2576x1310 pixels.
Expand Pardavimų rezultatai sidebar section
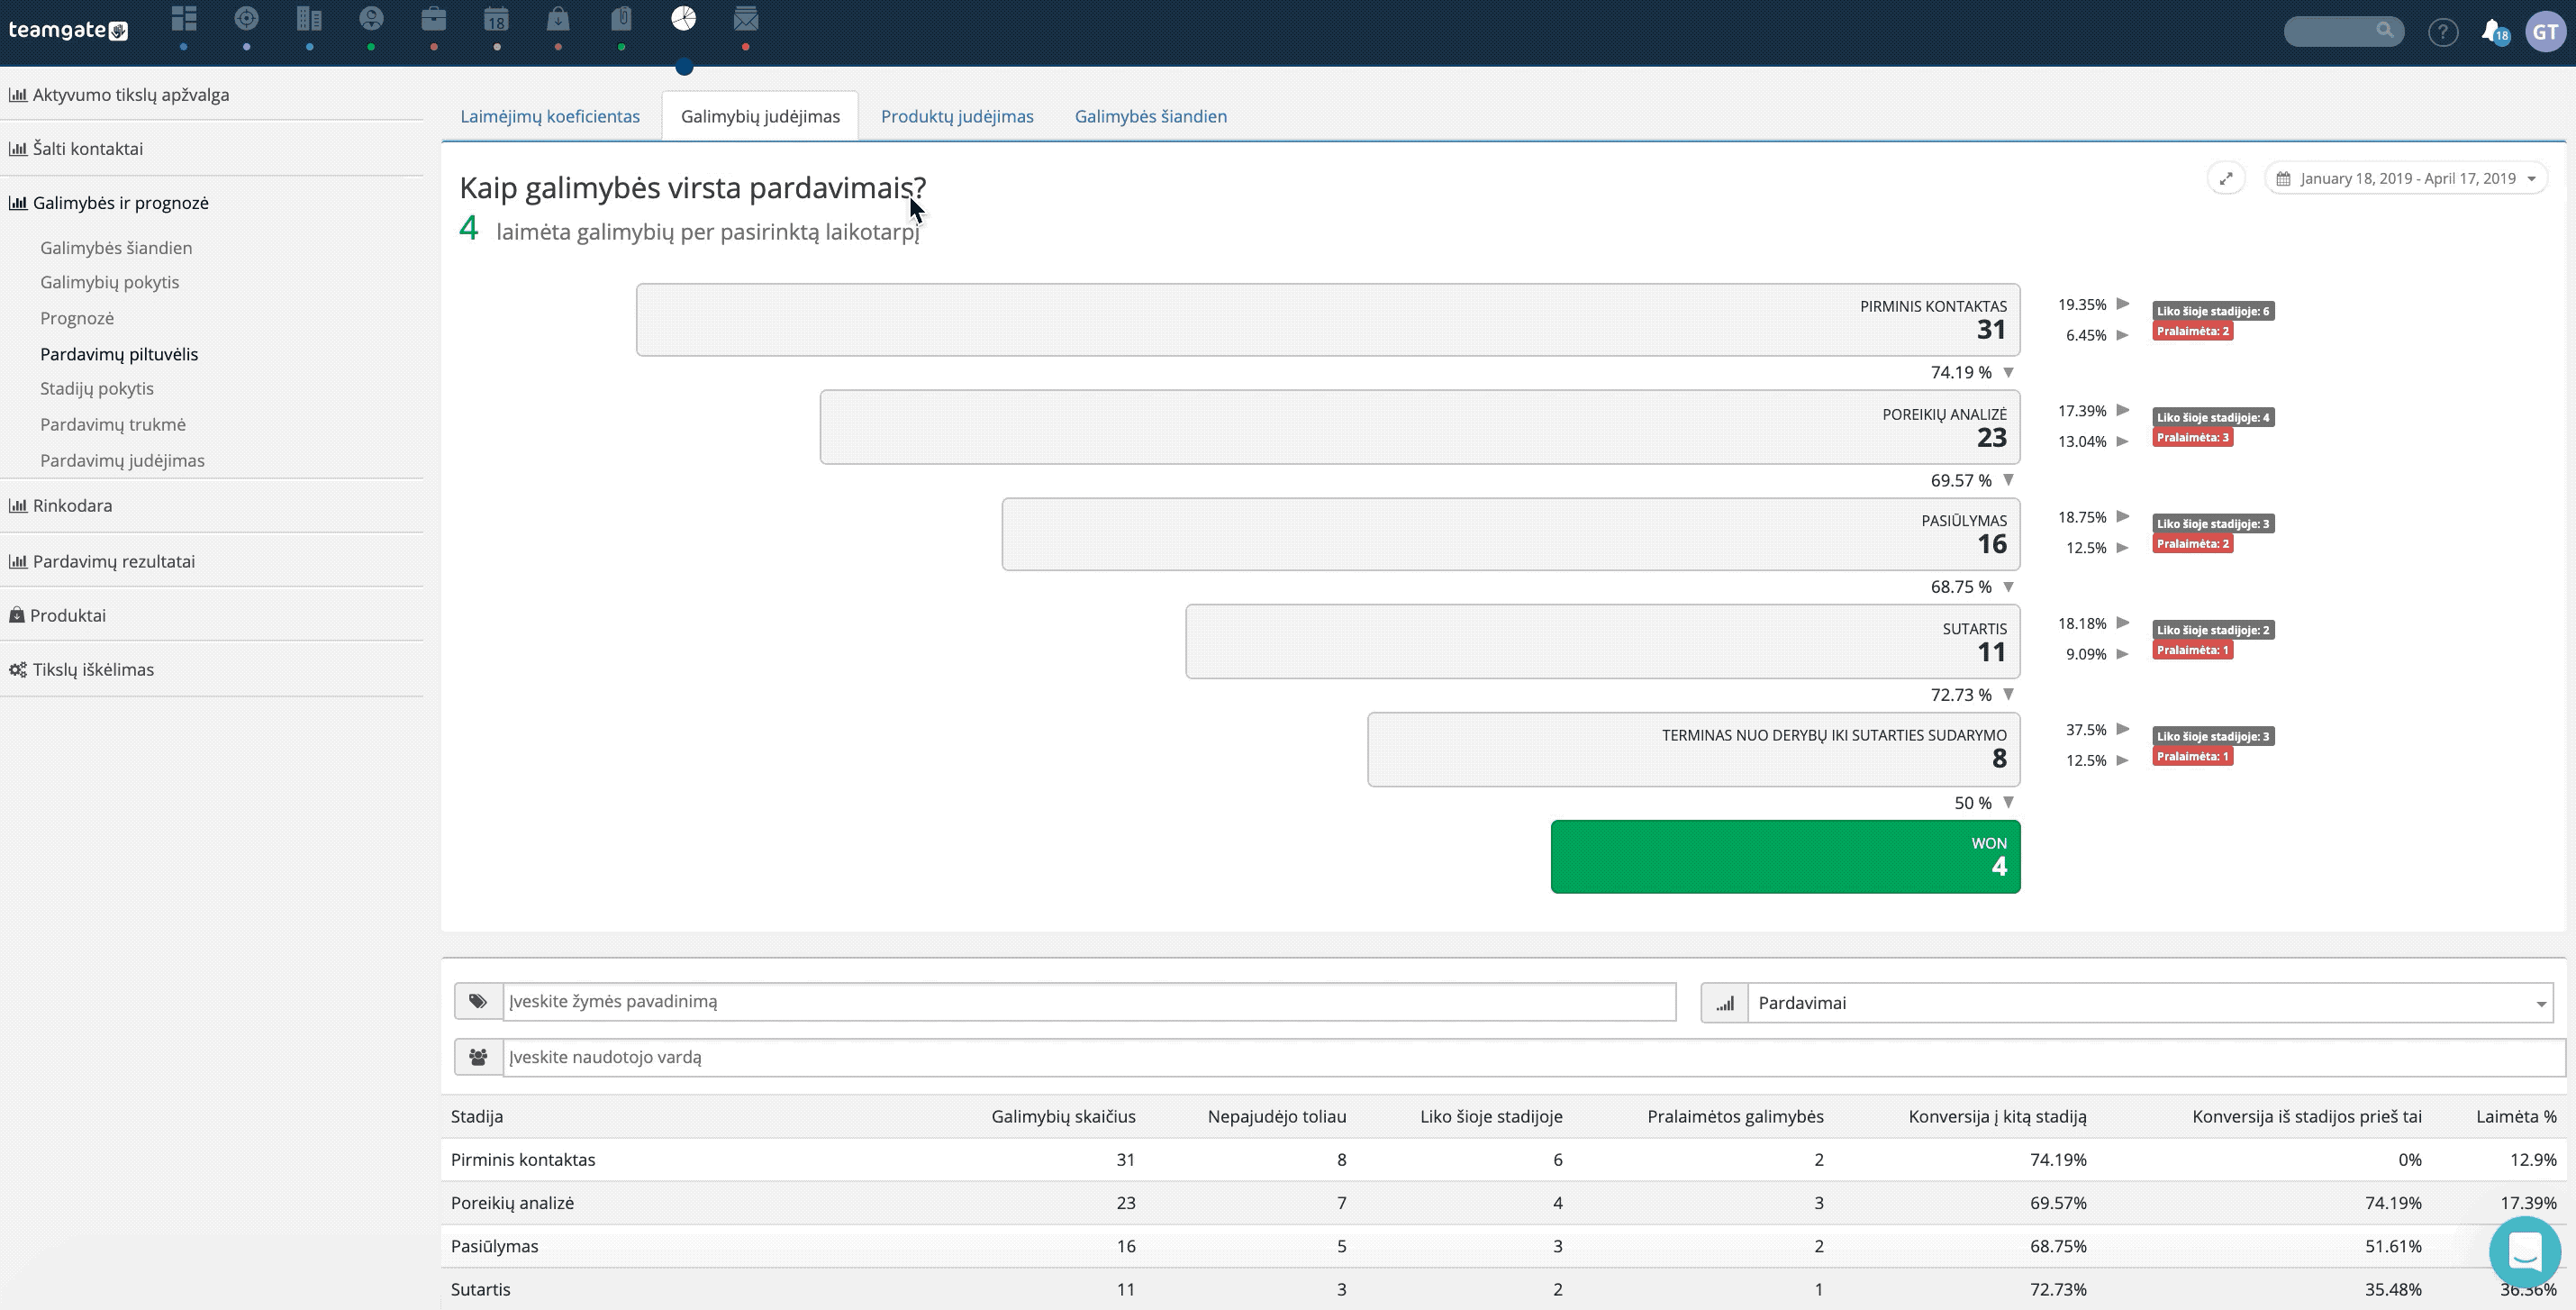click(113, 561)
